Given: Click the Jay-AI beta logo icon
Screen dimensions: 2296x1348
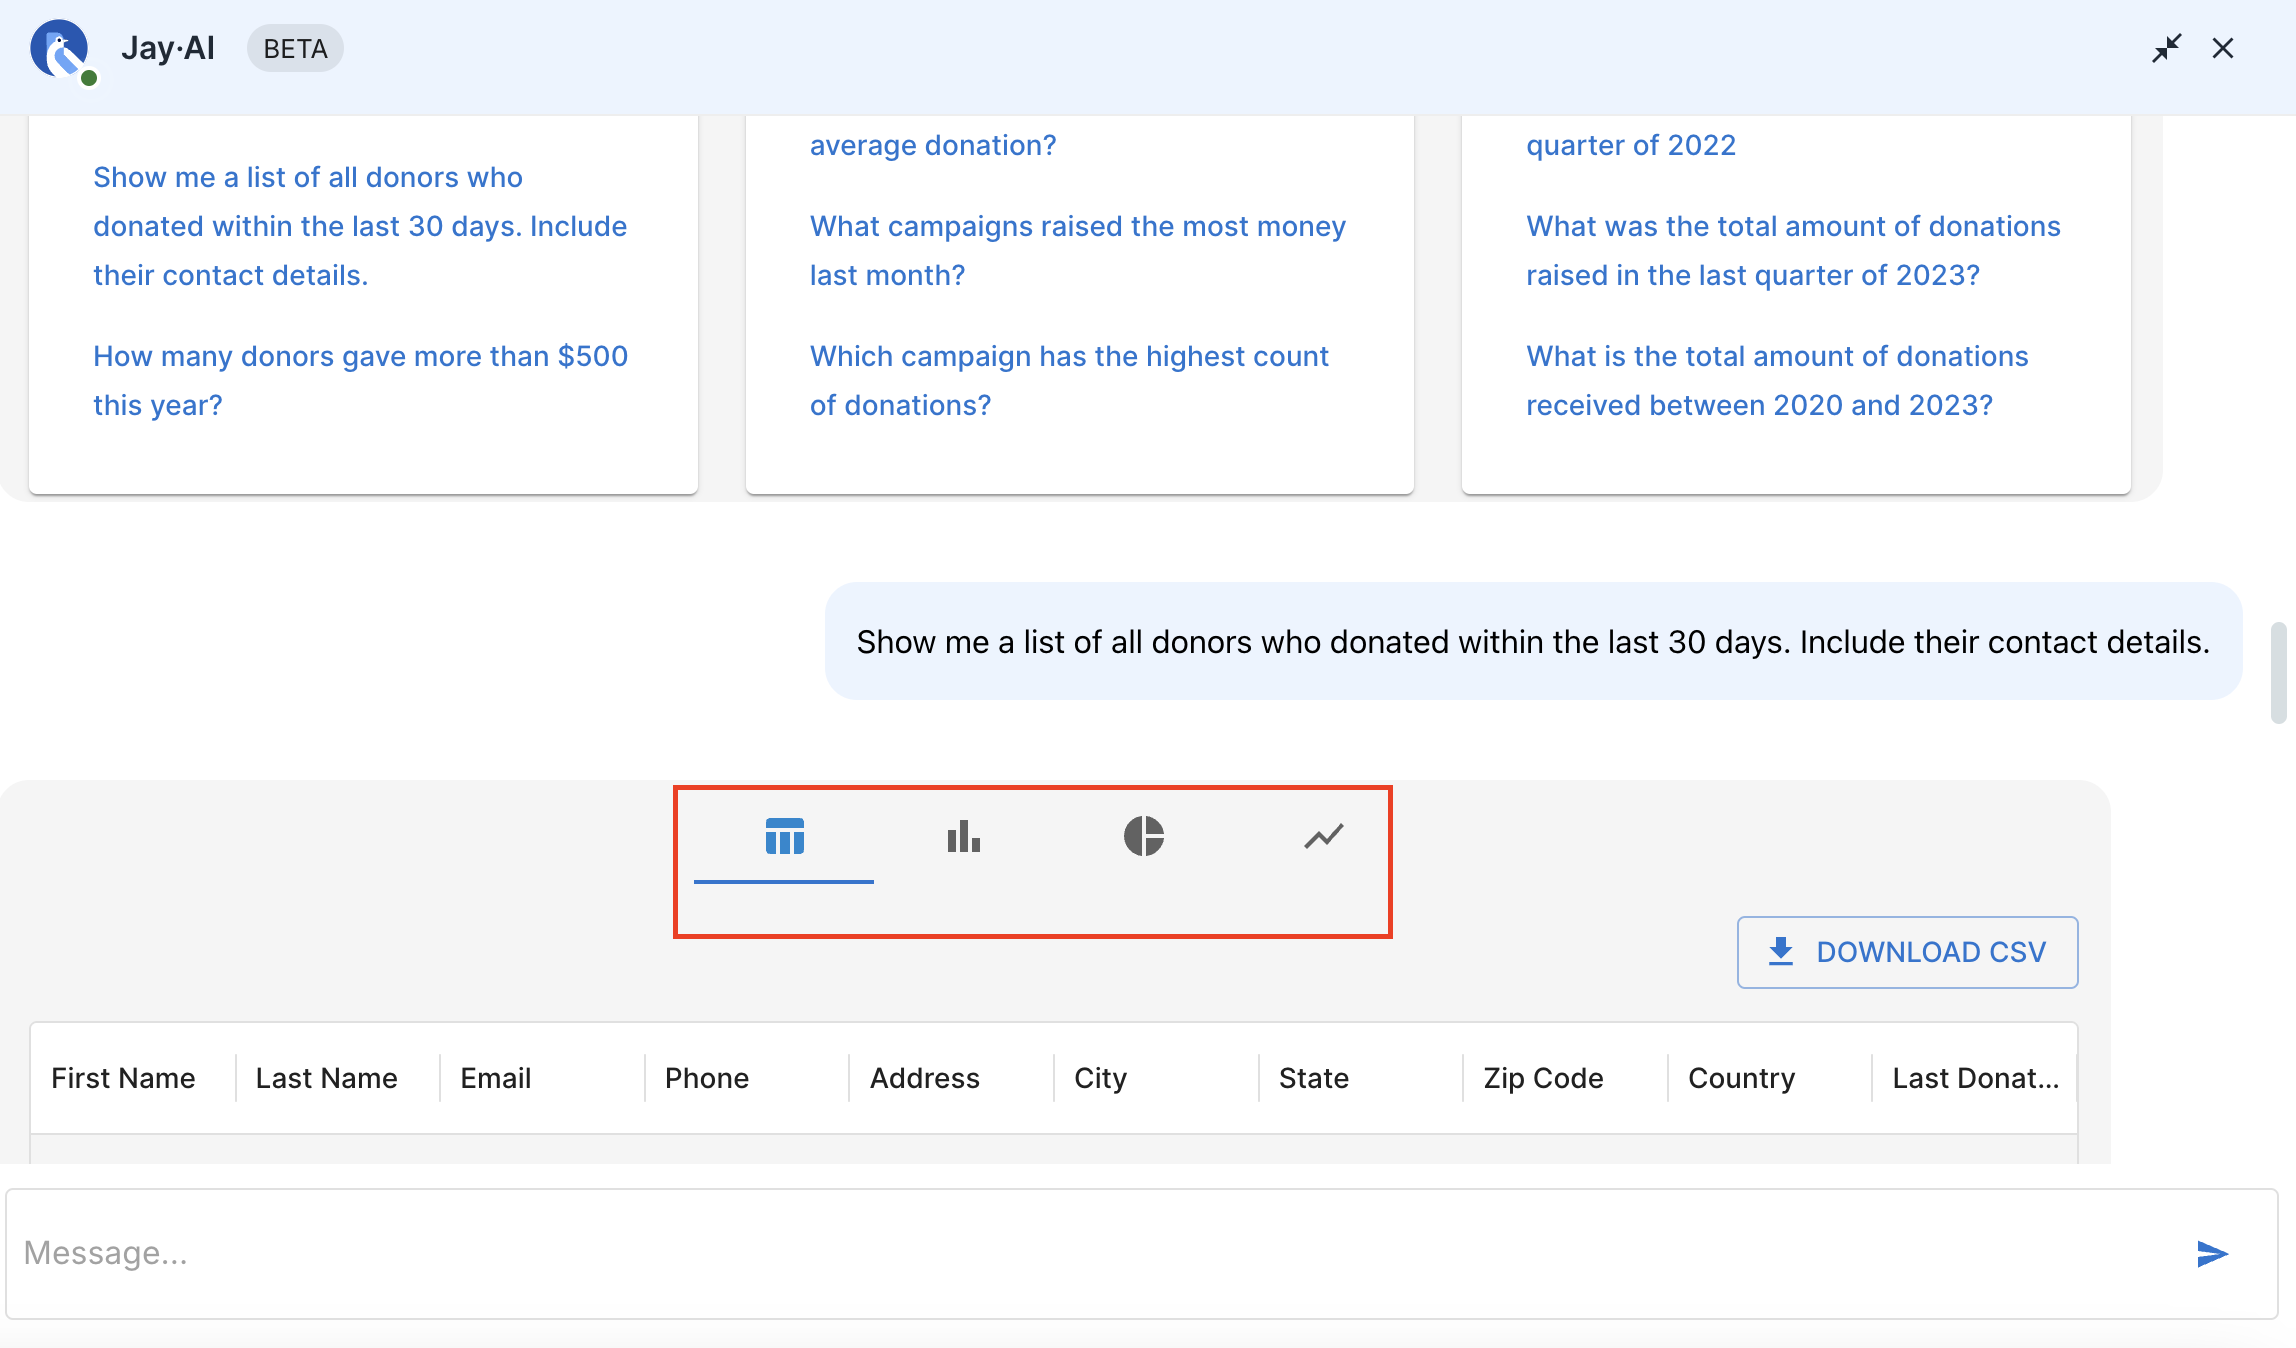Looking at the screenshot, I should [x=61, y=45].
